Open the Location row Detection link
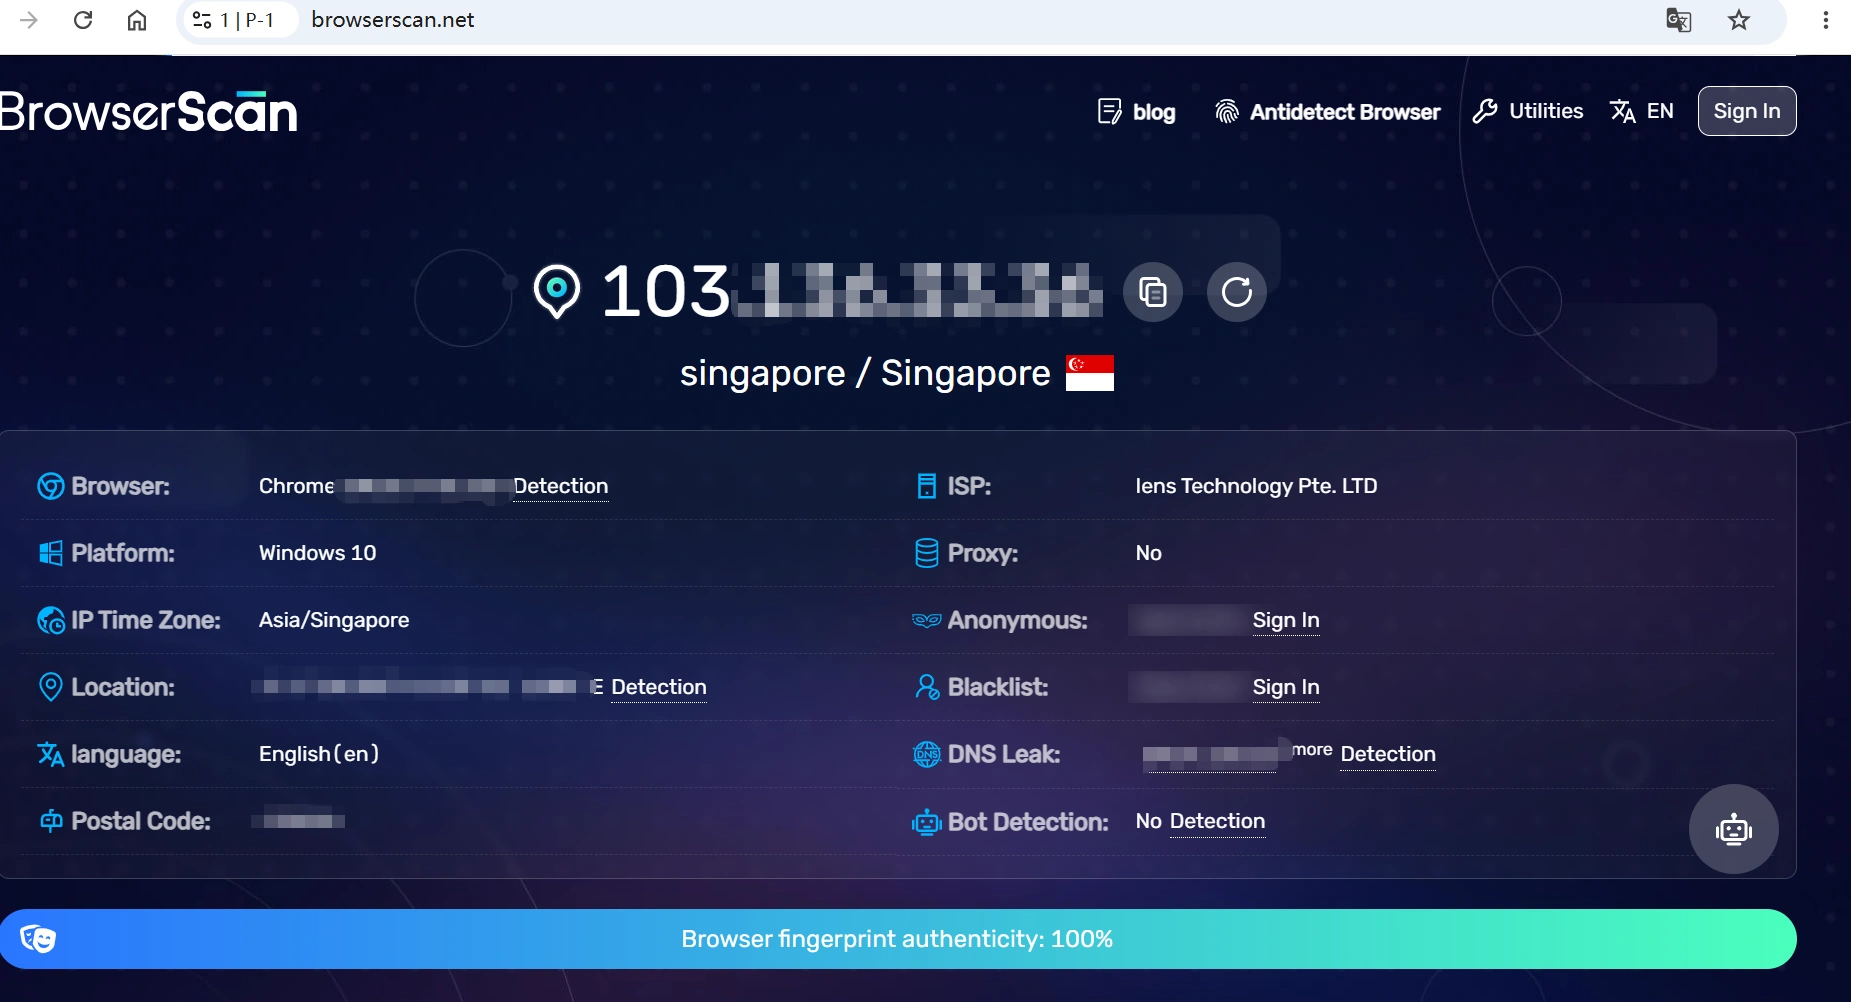The width and height of the screenshot is (1851, 1002). click(x=659, y=687)
